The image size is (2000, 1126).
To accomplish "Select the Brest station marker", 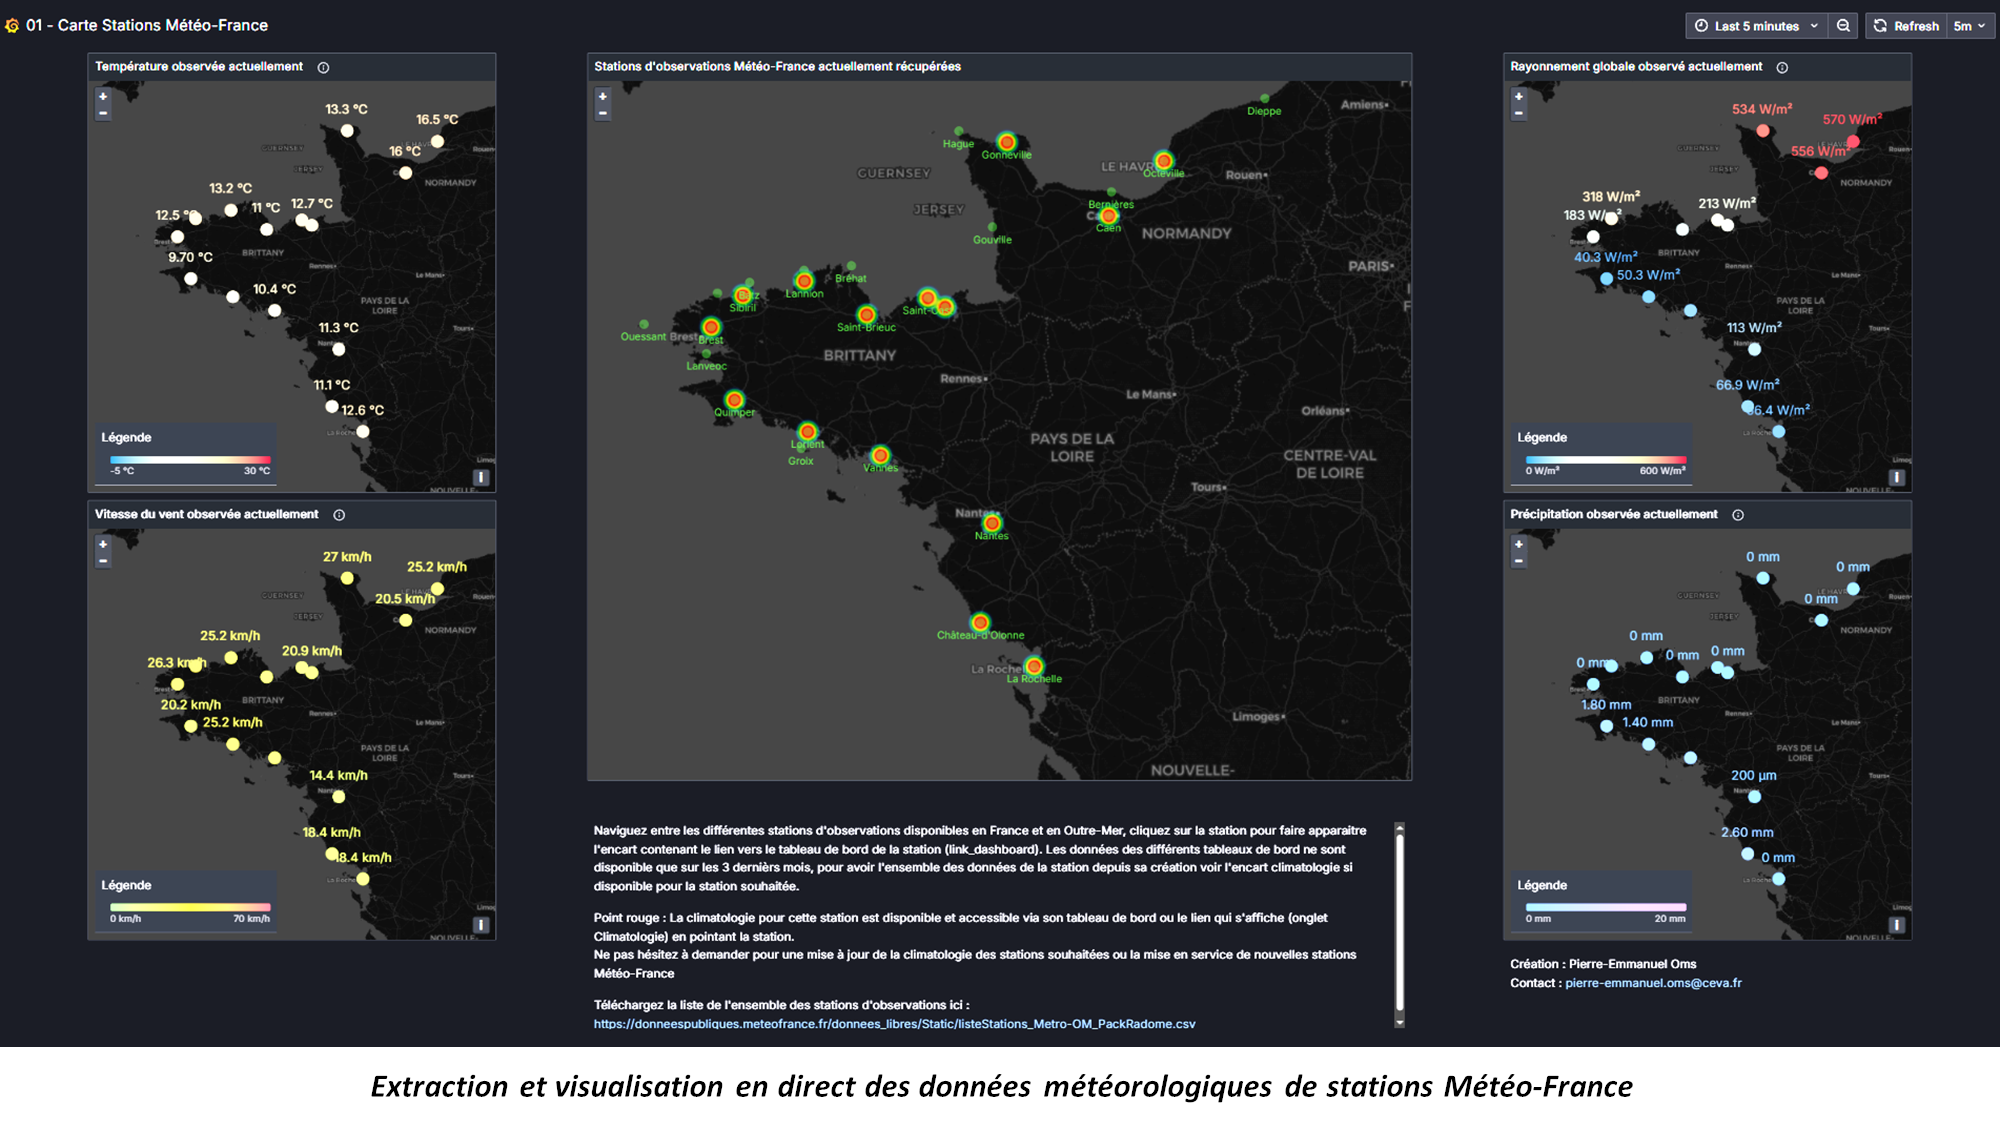I will point(711,327).
